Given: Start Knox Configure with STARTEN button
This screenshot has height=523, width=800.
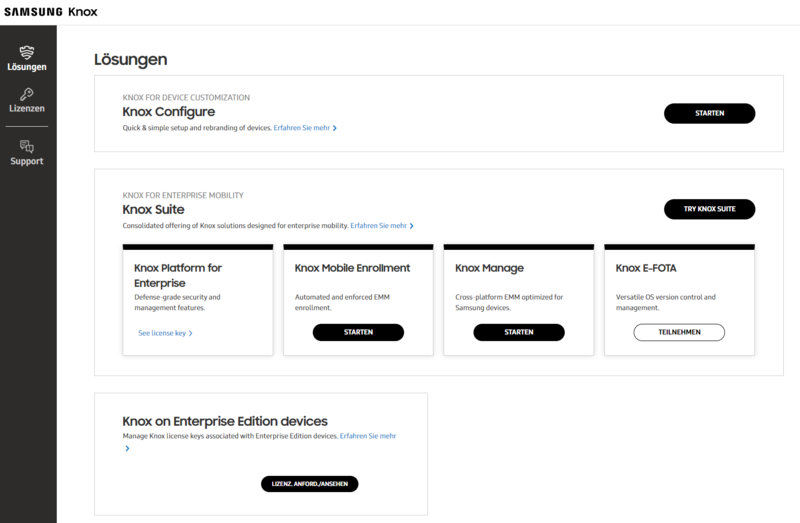Looking at the screenshot, I should tap(709, 113).
